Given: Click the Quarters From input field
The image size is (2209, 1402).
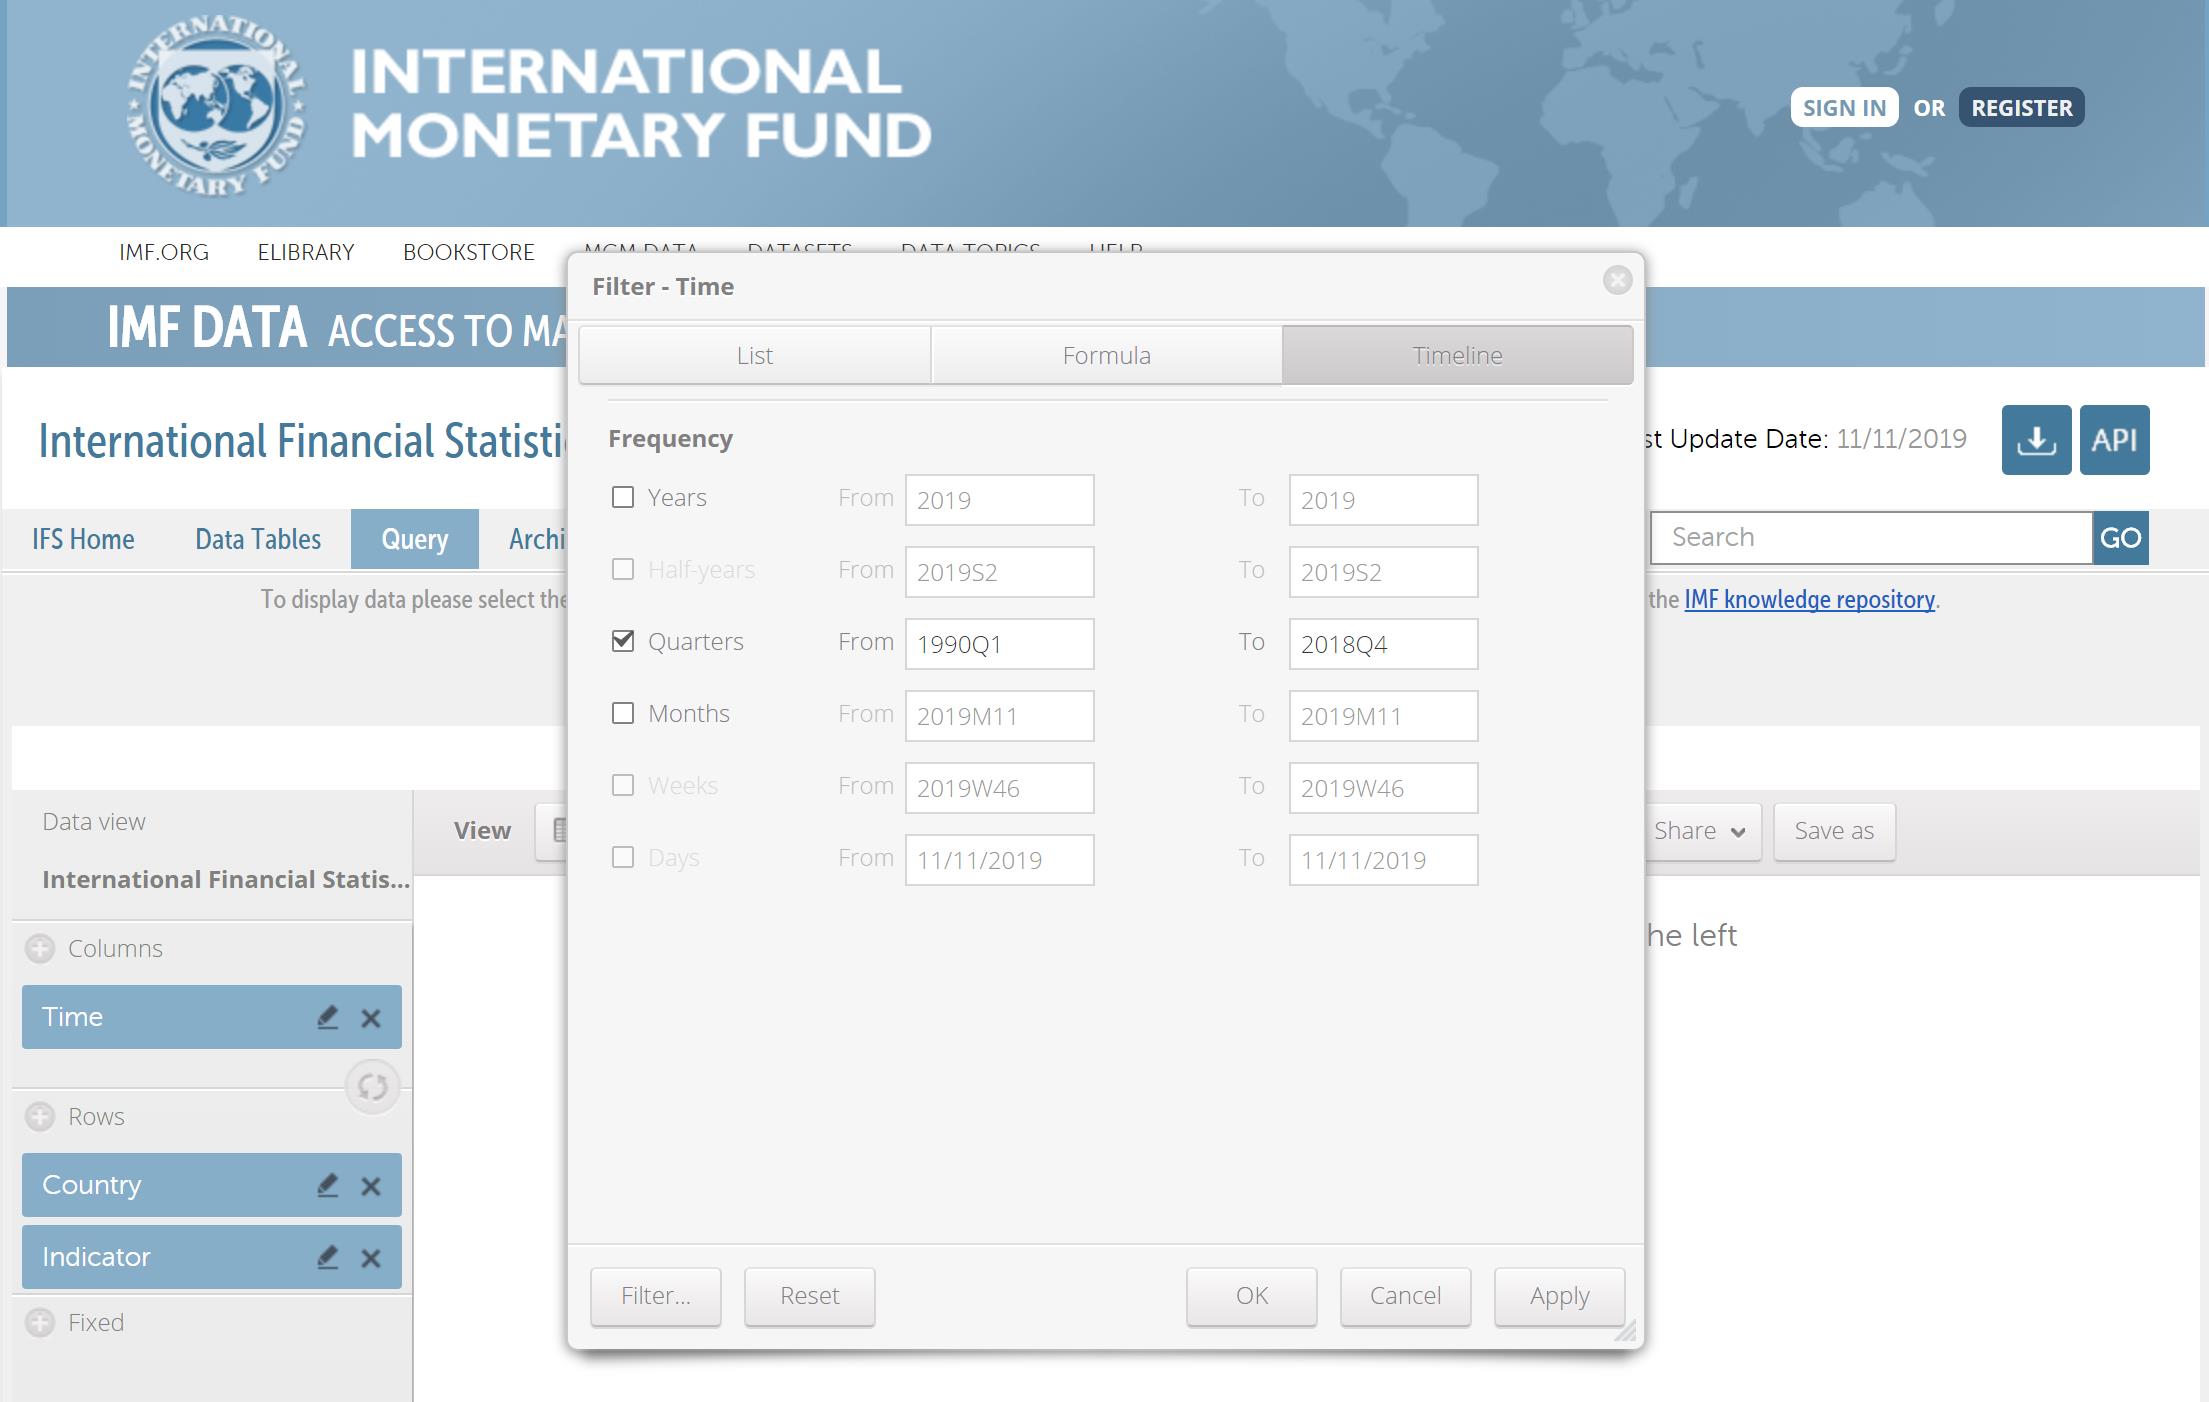Looking at the screenshot, I should click(999, 644).
